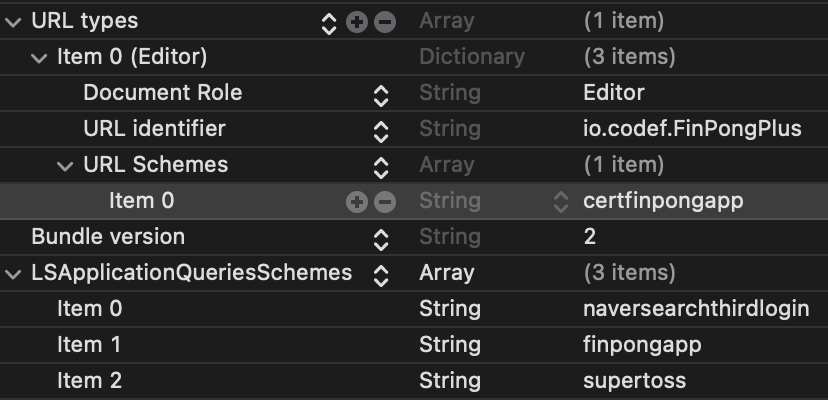Click the finpongapp value
The width and height of the screenshot is (828, 400).
pyautogui.click(x=642, y=345)
